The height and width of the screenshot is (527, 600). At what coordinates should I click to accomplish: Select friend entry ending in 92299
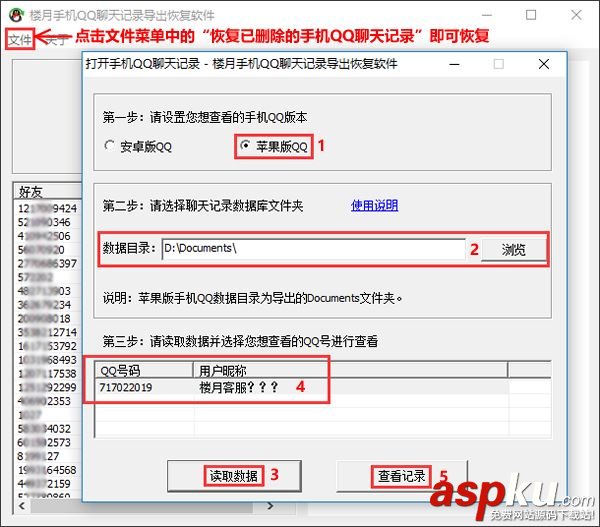(x=47, y=388)
